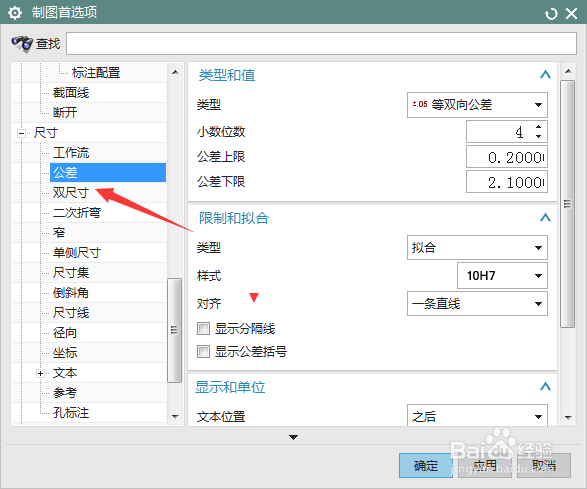Click the 确定 button
Screen dimensions: 587x489
(x=426, y=465)
